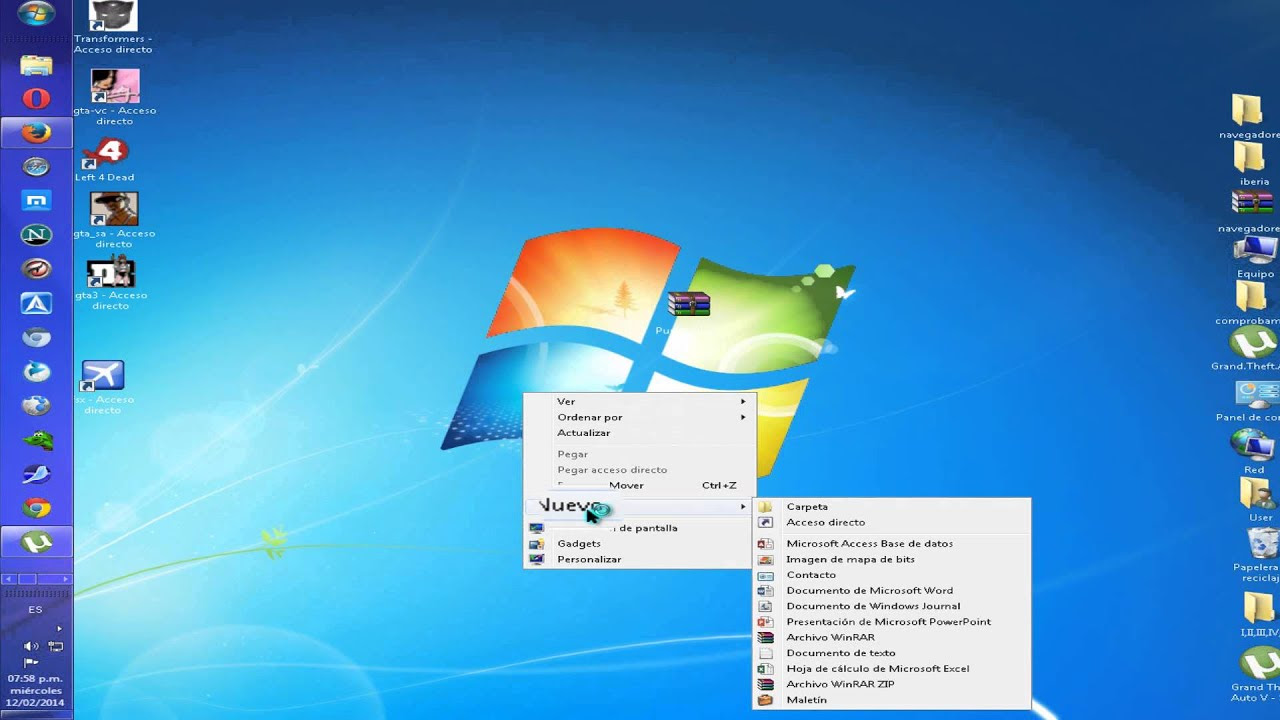Launch Firefox from the taskbar
1280x720 pixels.
pyautogui.click(x=36, y=132)
